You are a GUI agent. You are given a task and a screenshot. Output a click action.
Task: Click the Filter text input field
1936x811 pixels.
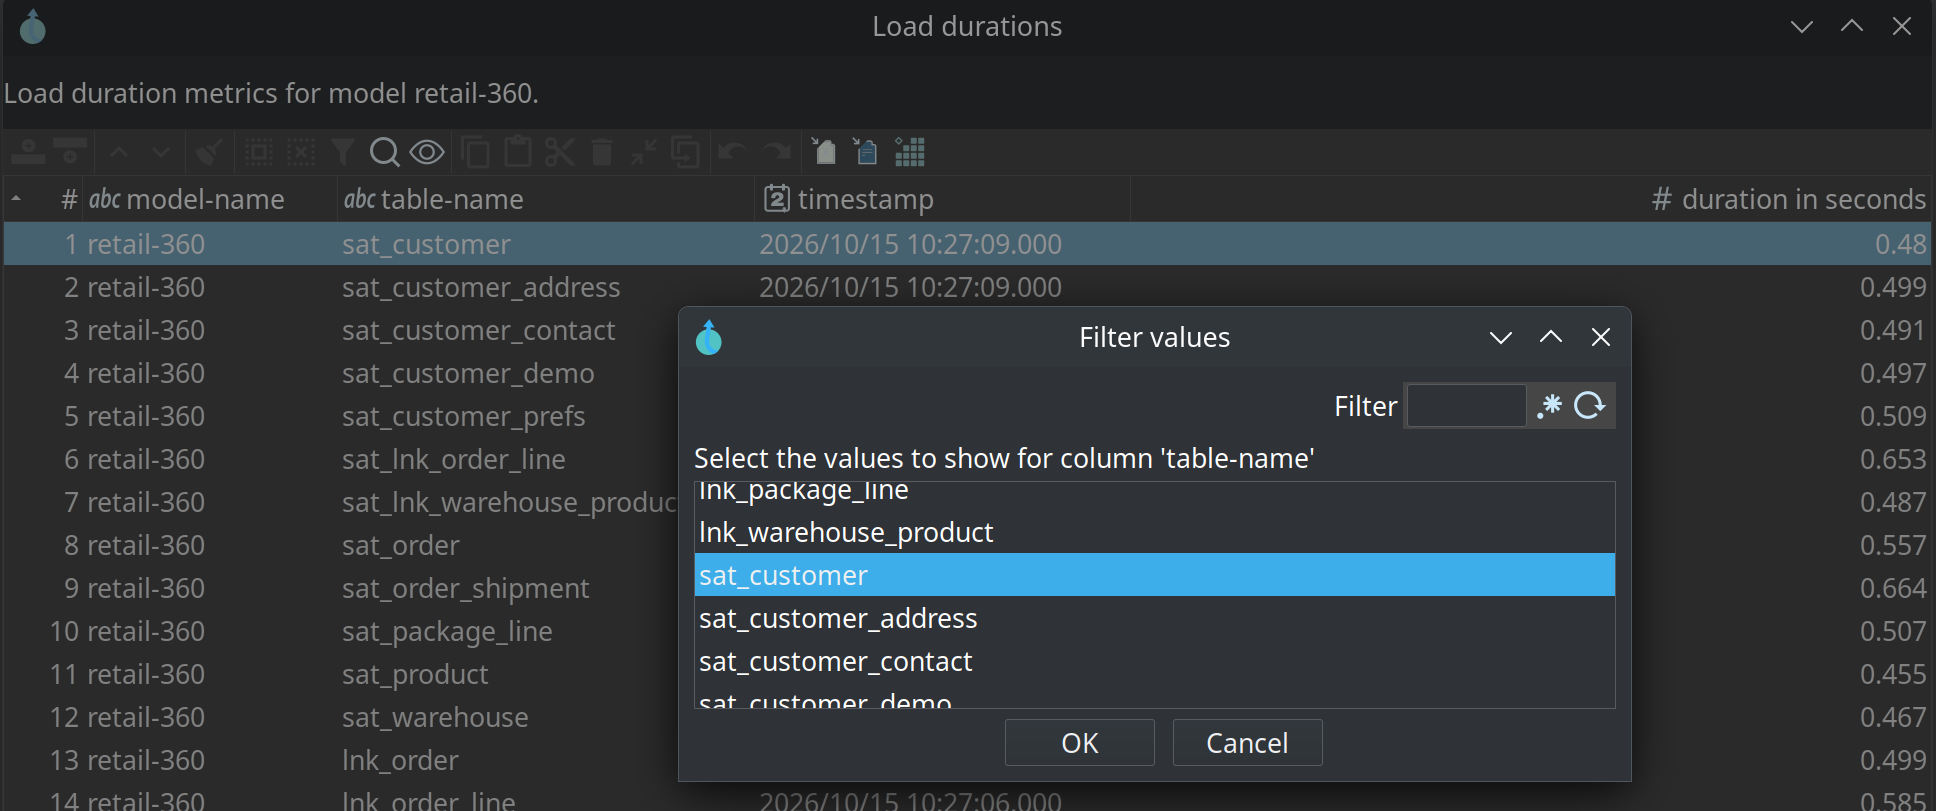click(x=1466, y=406)
